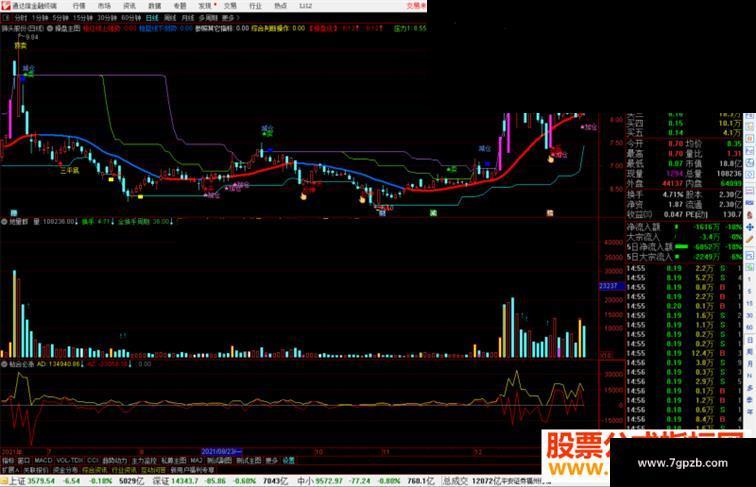
Task: Click the 中小 index in status bar
Action: (x=305, y=481)
